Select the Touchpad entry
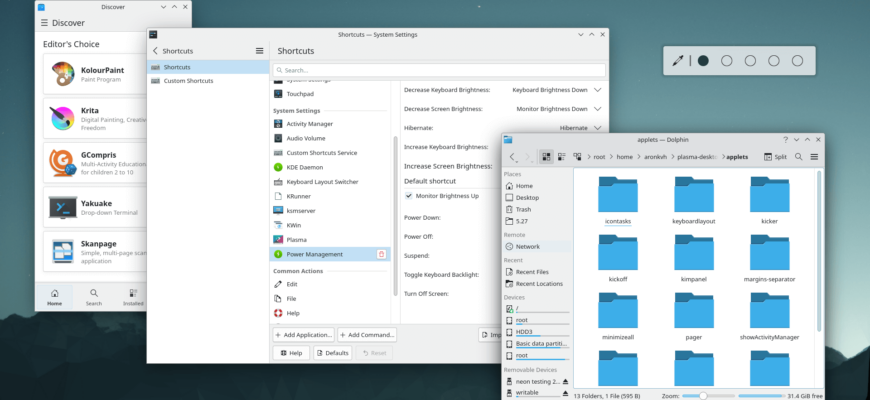The width and height of the screenshot is (870, 400). coord(330,94)
